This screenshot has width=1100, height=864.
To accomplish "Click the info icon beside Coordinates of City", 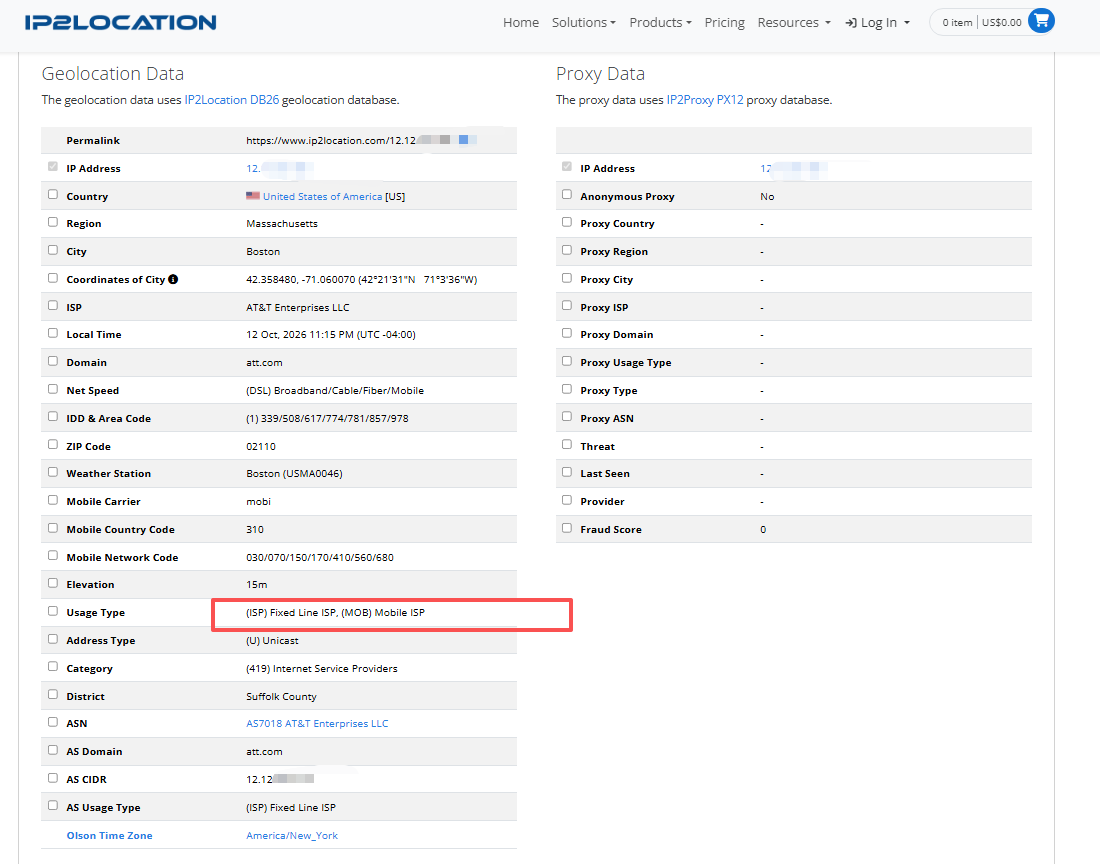I will (173, 279).
